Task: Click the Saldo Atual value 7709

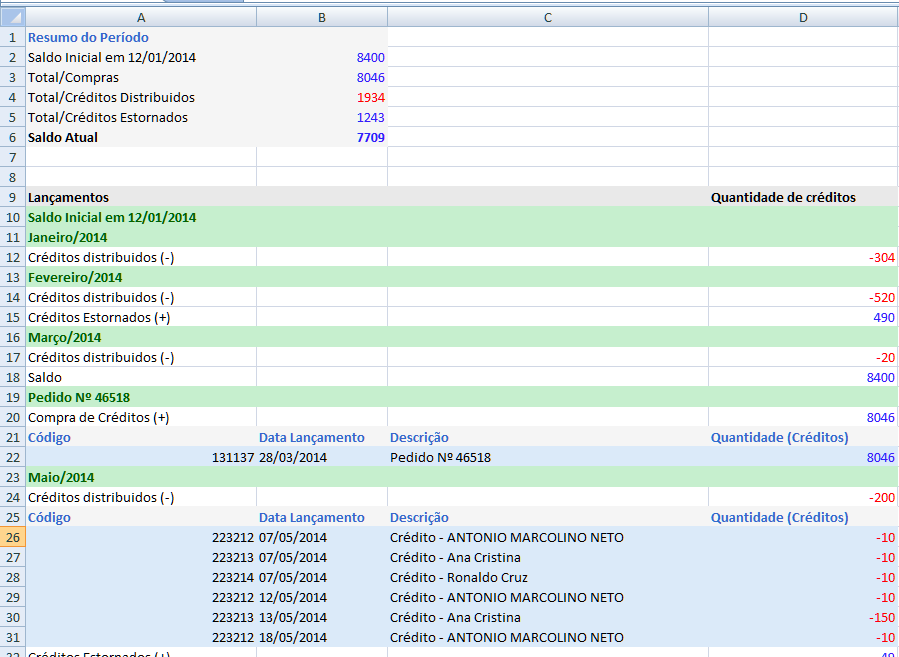Action: point(370,137)
